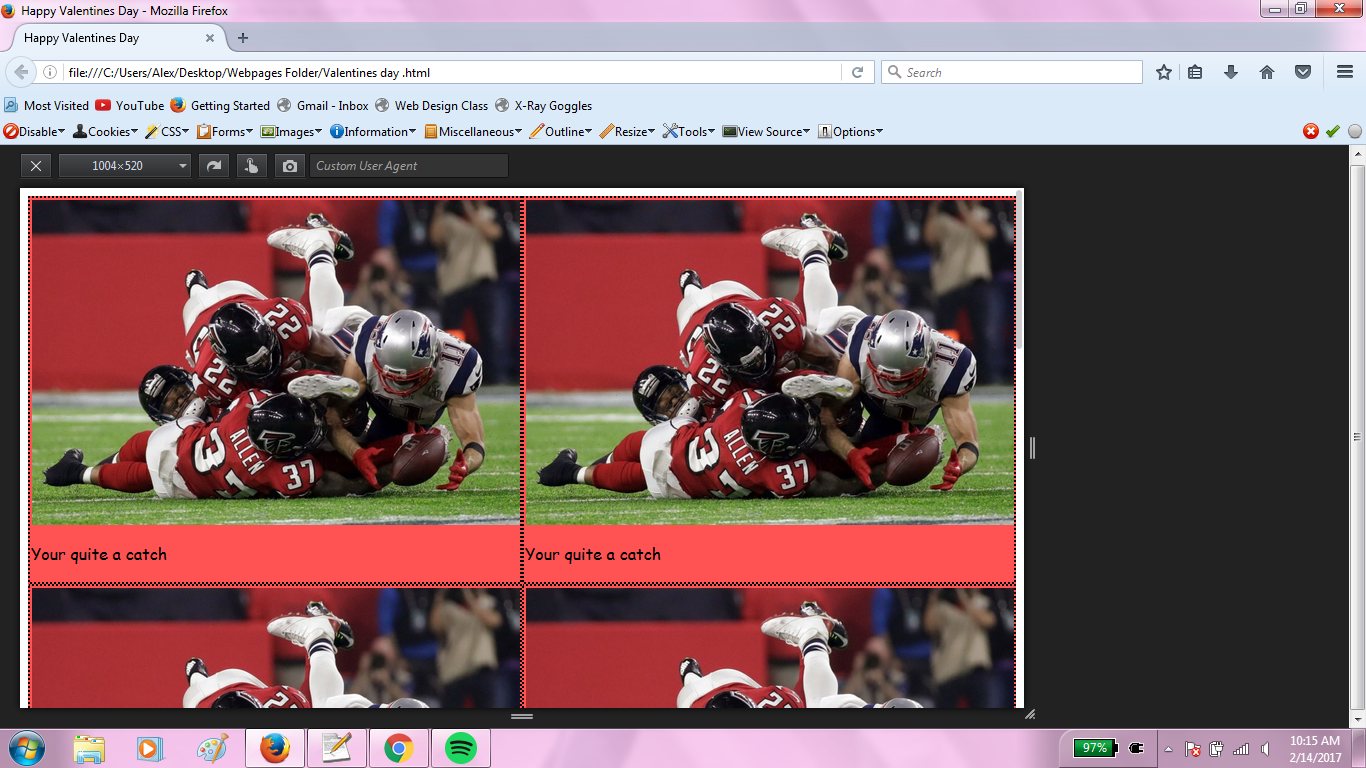This screenshot has height=768, width=1366.
Task: Click the Custom User Agent field
Action: tap(409, 166)
